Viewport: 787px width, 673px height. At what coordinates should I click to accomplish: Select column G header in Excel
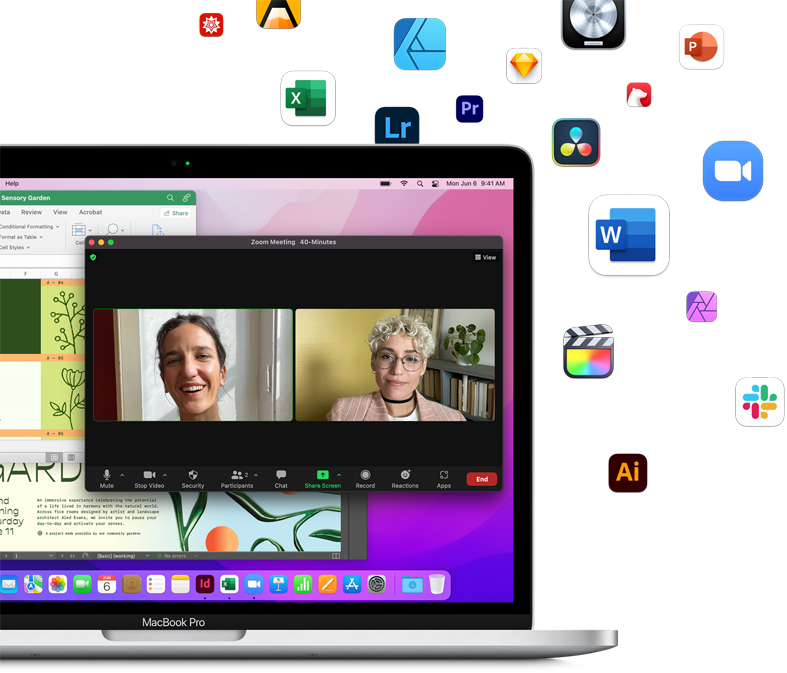pyautogui.click(x=56, y=274)
